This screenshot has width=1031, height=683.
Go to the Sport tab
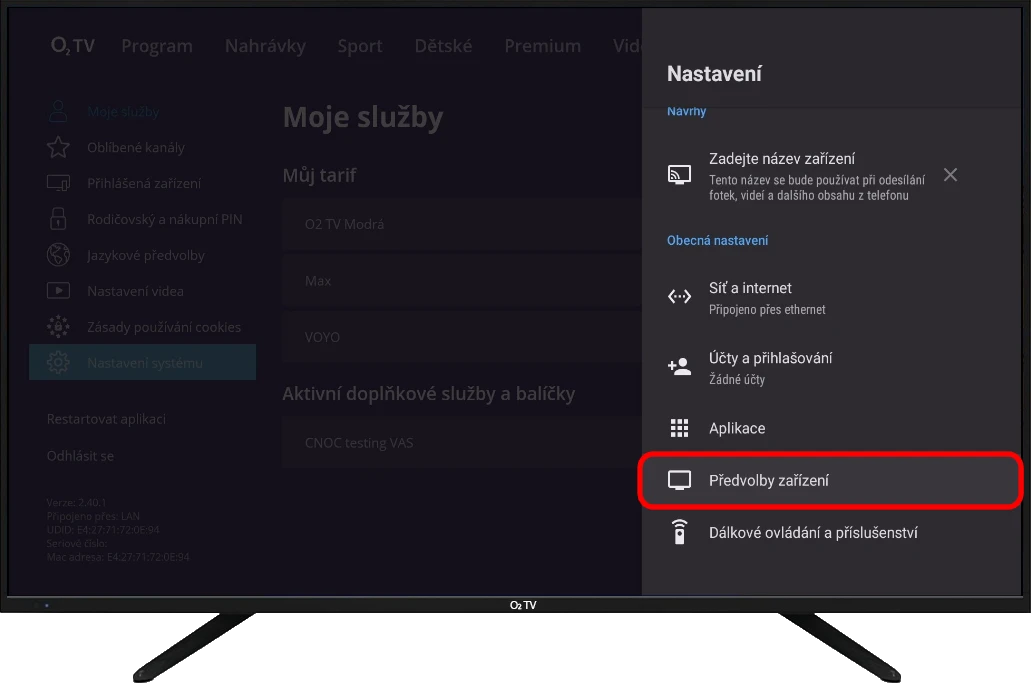click(x=360, y=46)
